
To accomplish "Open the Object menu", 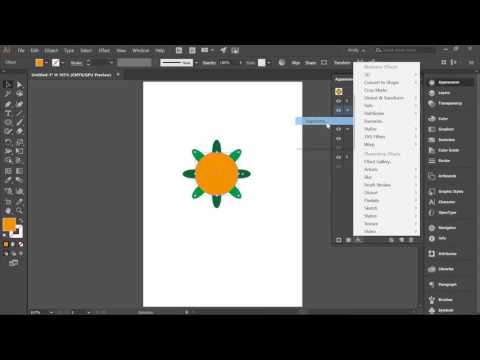I will [x=51, y=50].
